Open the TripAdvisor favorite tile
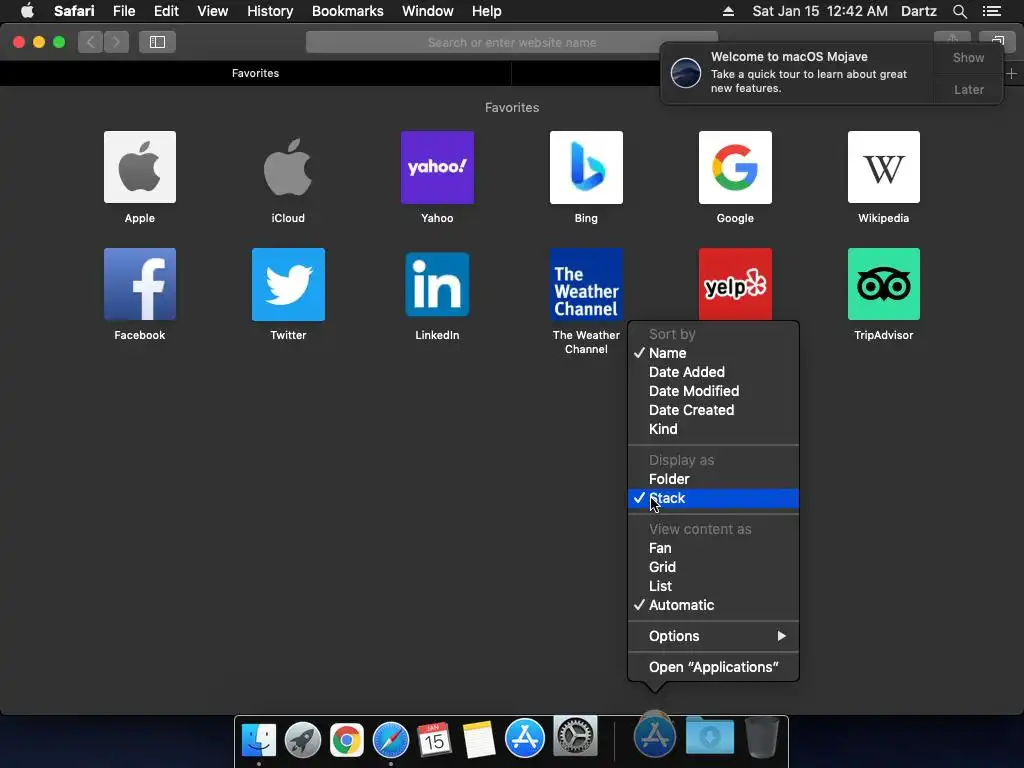Image resolution: width=1024 pixels, height=768 pixels. click(x=884, y=284)
